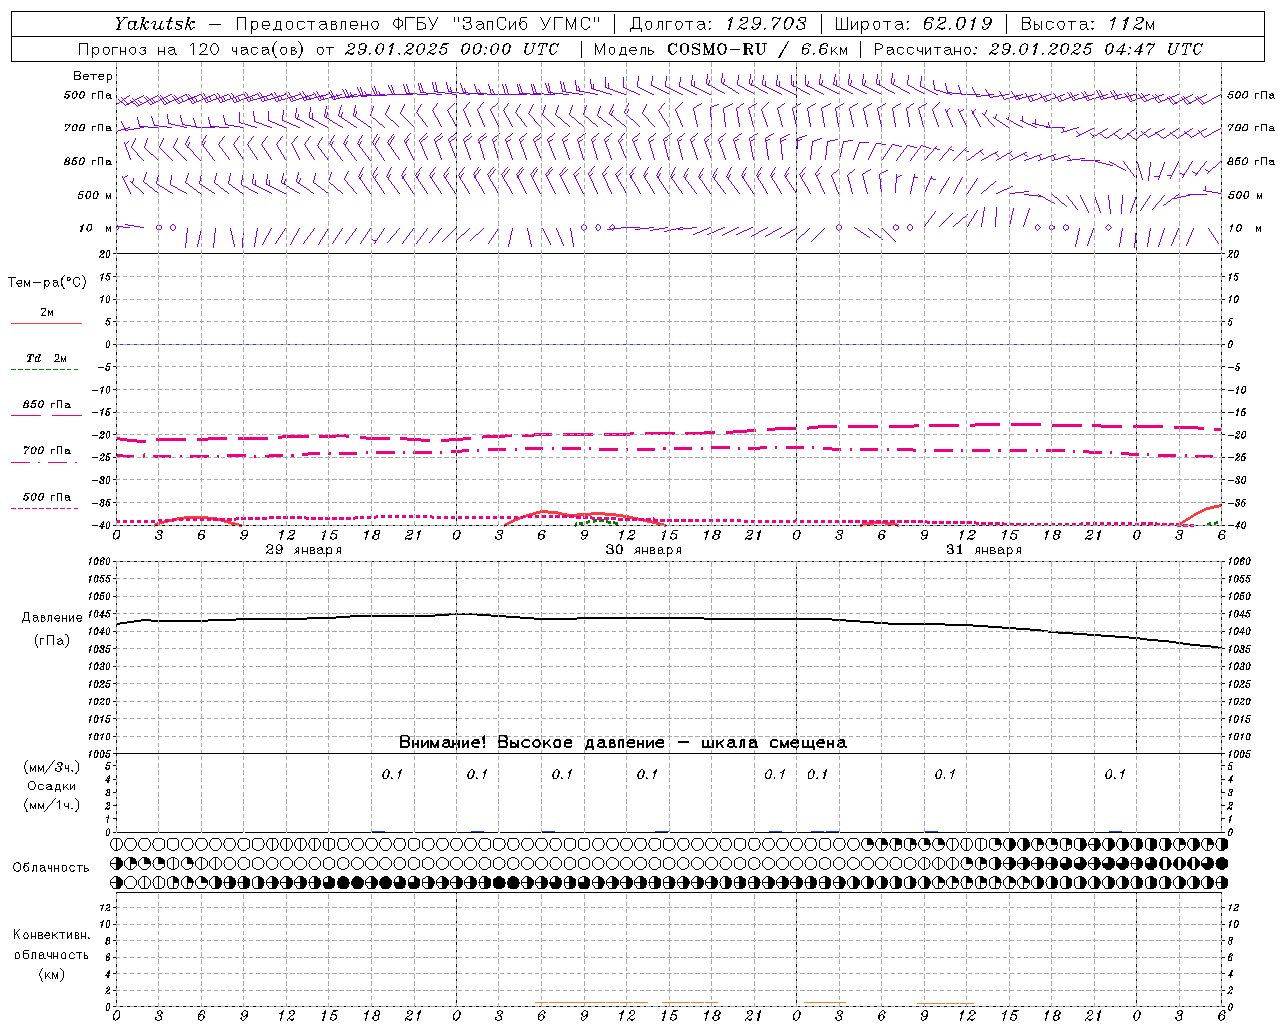Select left-axis "1060" pressure scale value
Image resolution: width=1280 pixels, height=1024 pixels.
pyautogui.click(x=99, y=562)
